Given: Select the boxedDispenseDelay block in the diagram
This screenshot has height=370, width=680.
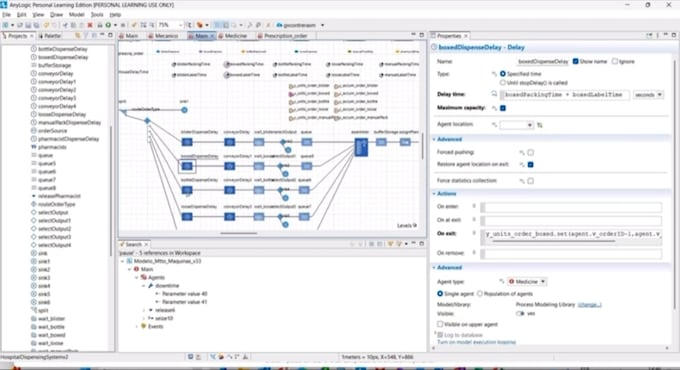Looking at the screenshot, I should point(187,166).
